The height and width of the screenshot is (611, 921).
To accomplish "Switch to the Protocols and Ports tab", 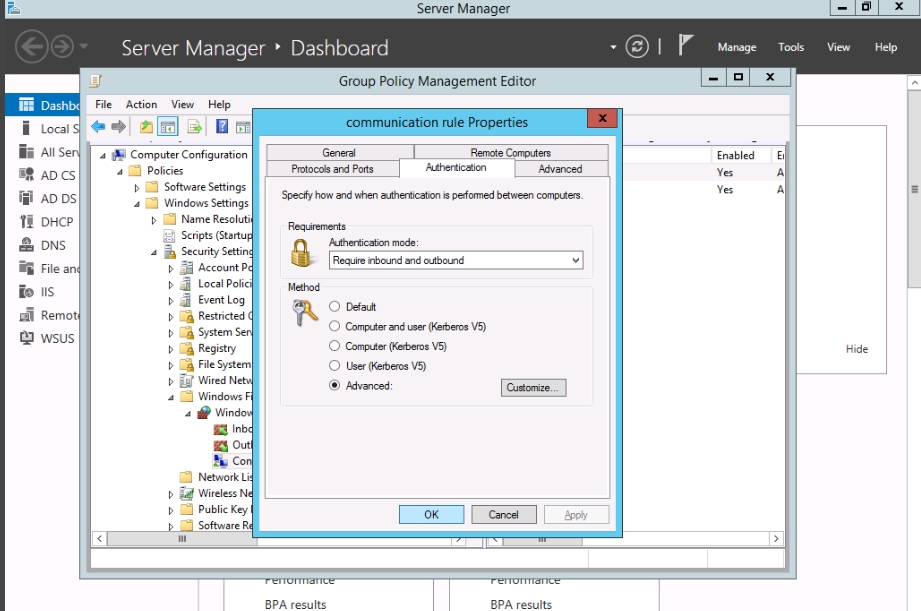I will 332,169.
